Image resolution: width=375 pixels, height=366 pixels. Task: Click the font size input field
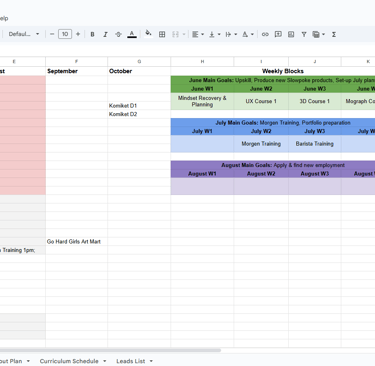coord(65,34)
